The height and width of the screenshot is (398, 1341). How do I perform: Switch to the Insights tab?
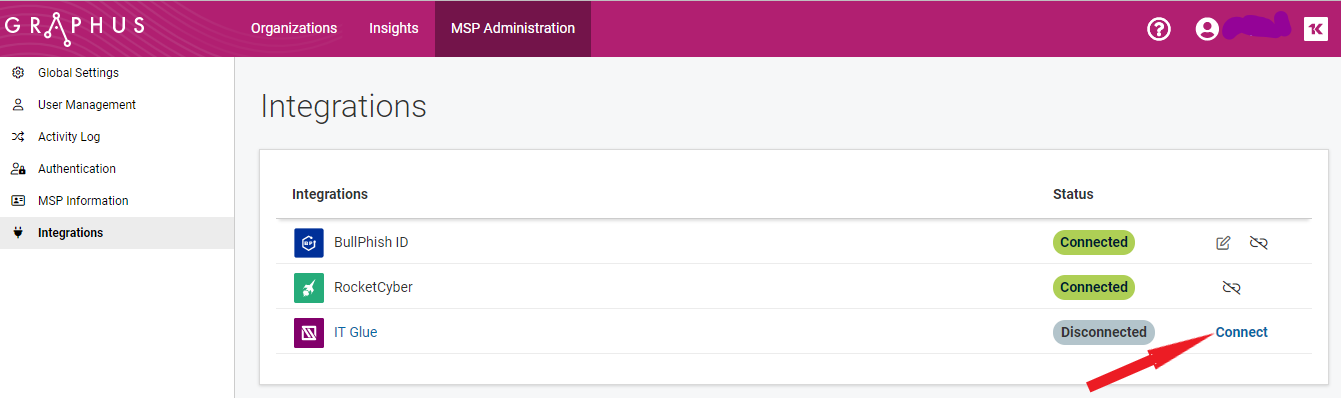(x=394, y=29)
